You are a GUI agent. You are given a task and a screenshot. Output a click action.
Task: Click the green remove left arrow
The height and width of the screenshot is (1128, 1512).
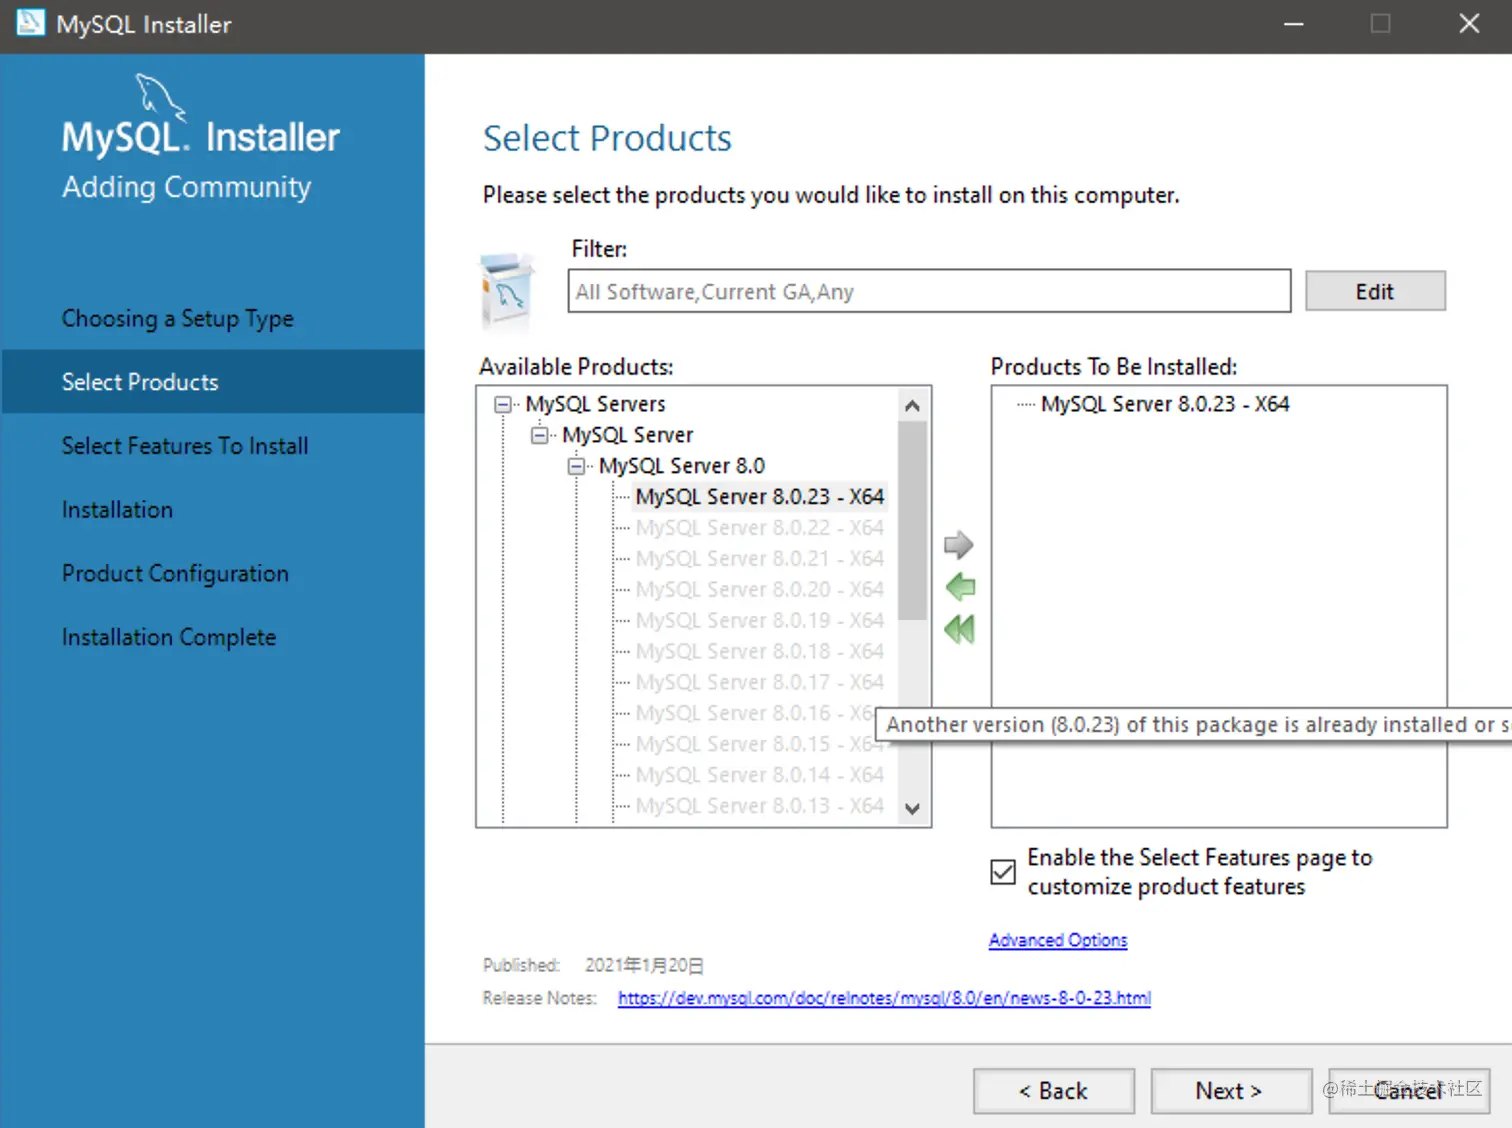(x=960, y=587)
